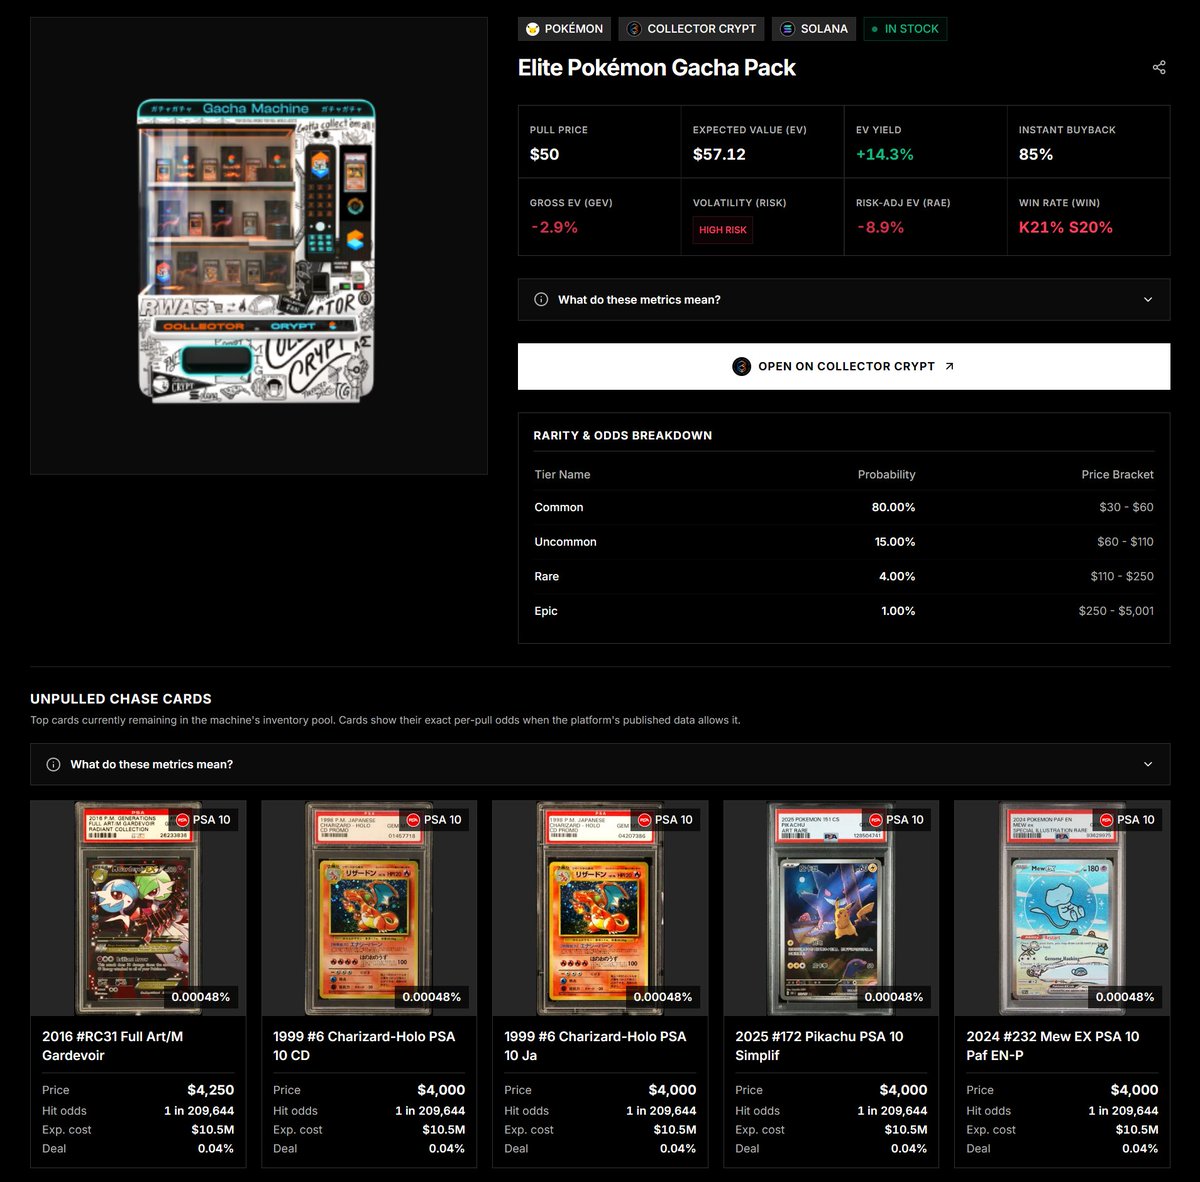Click the Win Rate value K21% S20%
Image resolution: width=1200 pixels, height=1182 pixels.
[x=1066, y=227]
